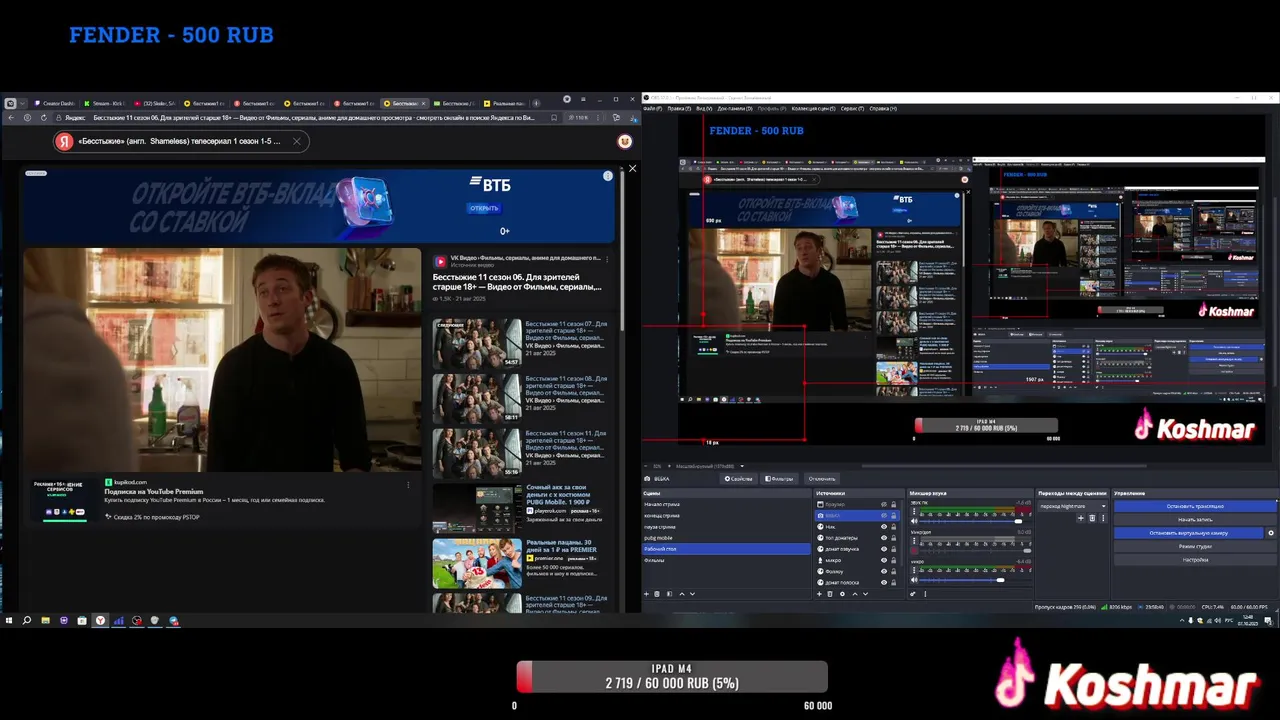1280x720 pixels.
Task: Add a new scene with the plus icon in Scenes panel
Action: point(646,594)
